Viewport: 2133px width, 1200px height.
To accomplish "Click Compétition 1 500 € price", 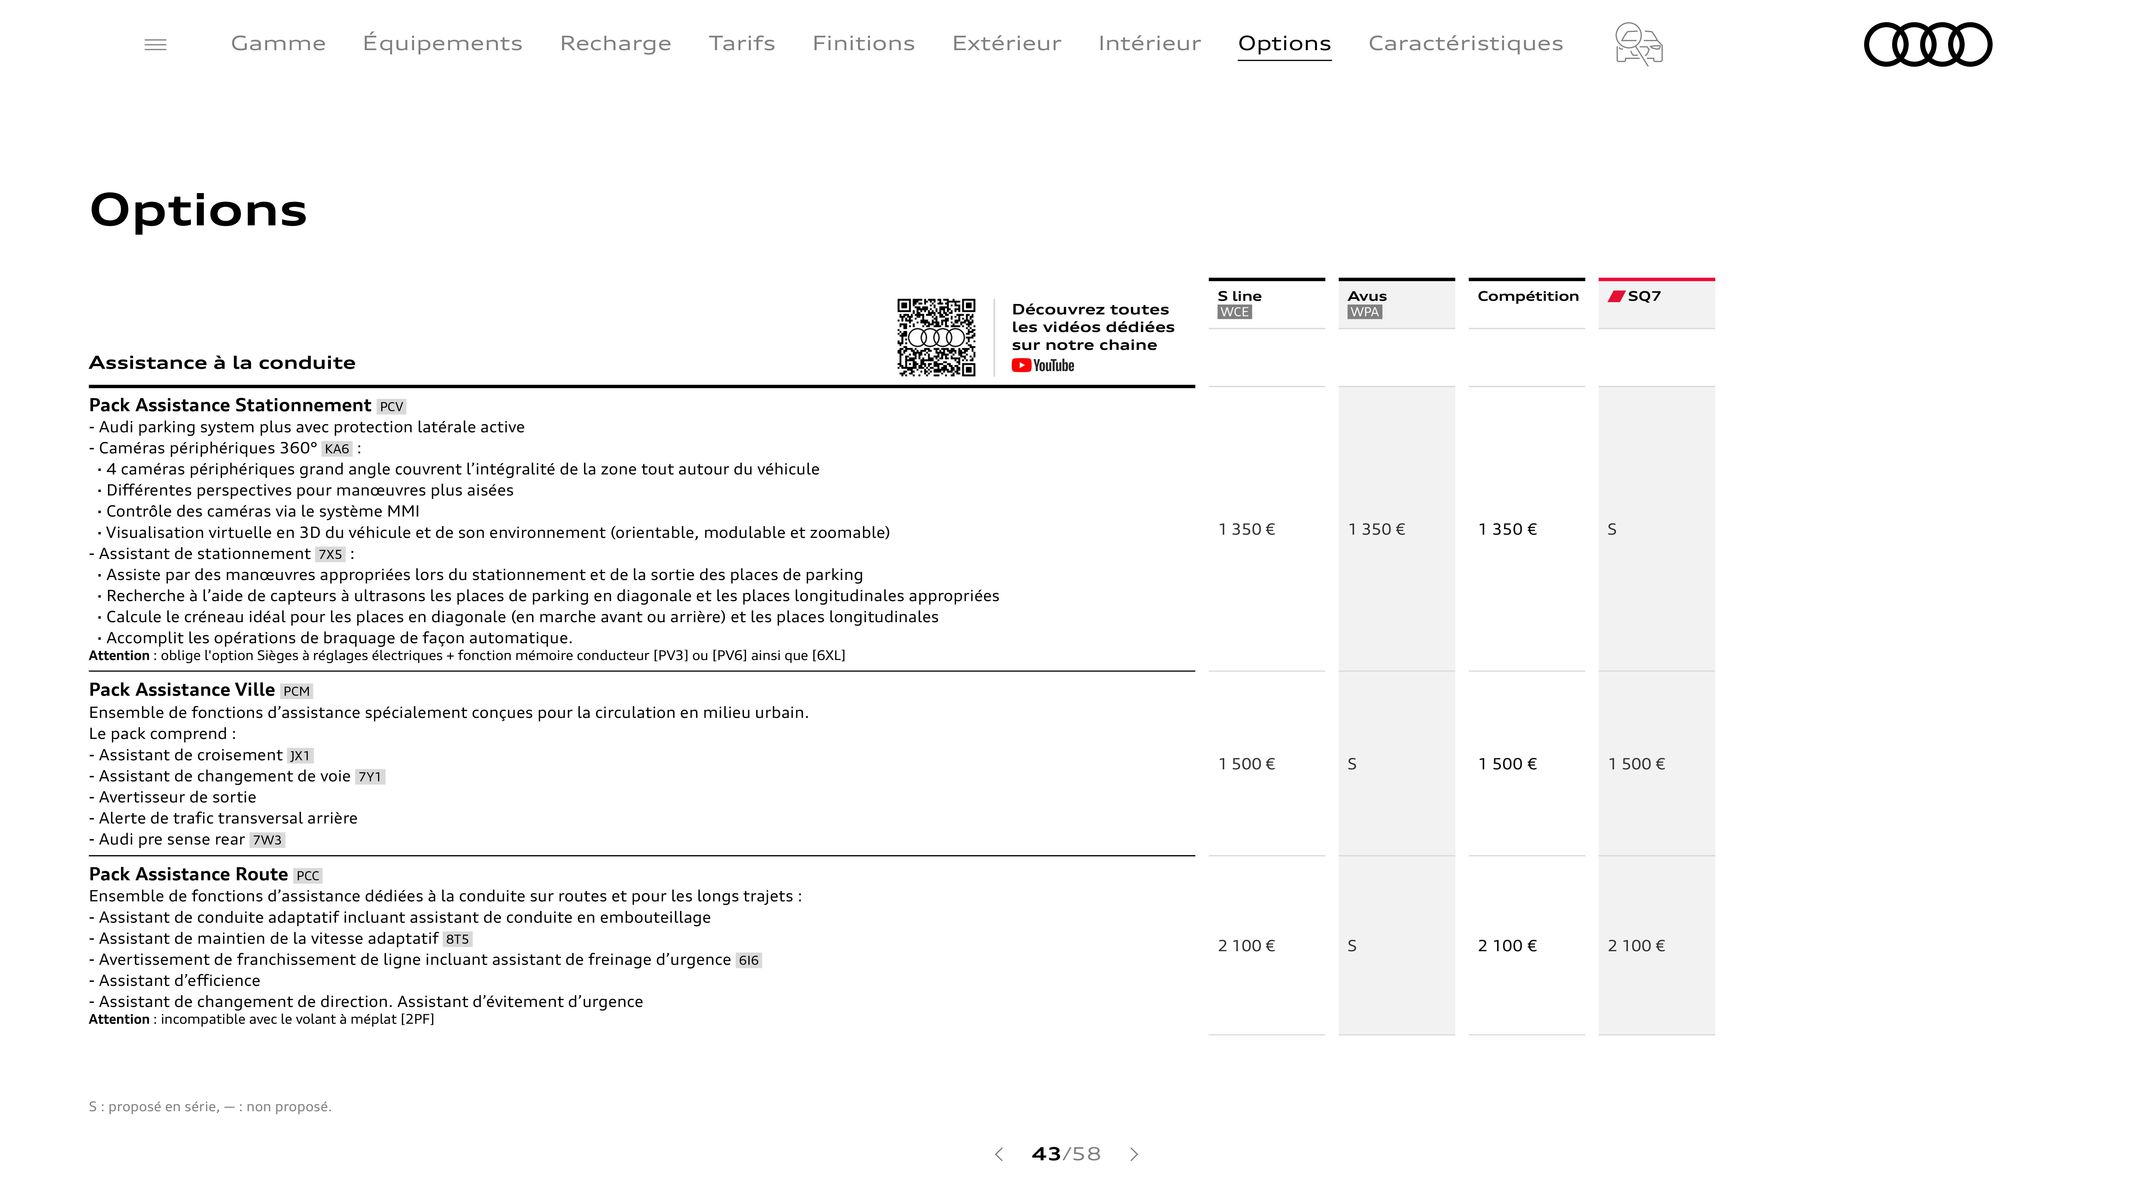I will coord(1507,764).
